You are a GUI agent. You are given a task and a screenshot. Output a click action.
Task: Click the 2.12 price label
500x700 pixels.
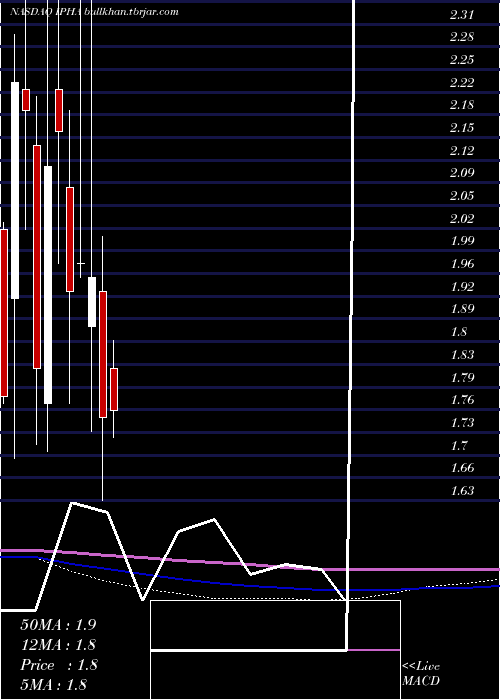click(x=461, y=150)
